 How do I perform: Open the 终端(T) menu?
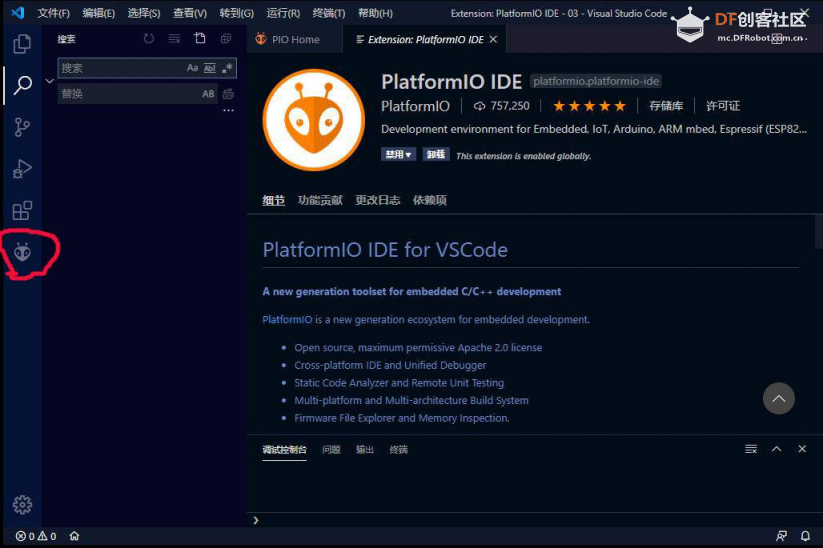pyautogui.click(x=329, y=13)
